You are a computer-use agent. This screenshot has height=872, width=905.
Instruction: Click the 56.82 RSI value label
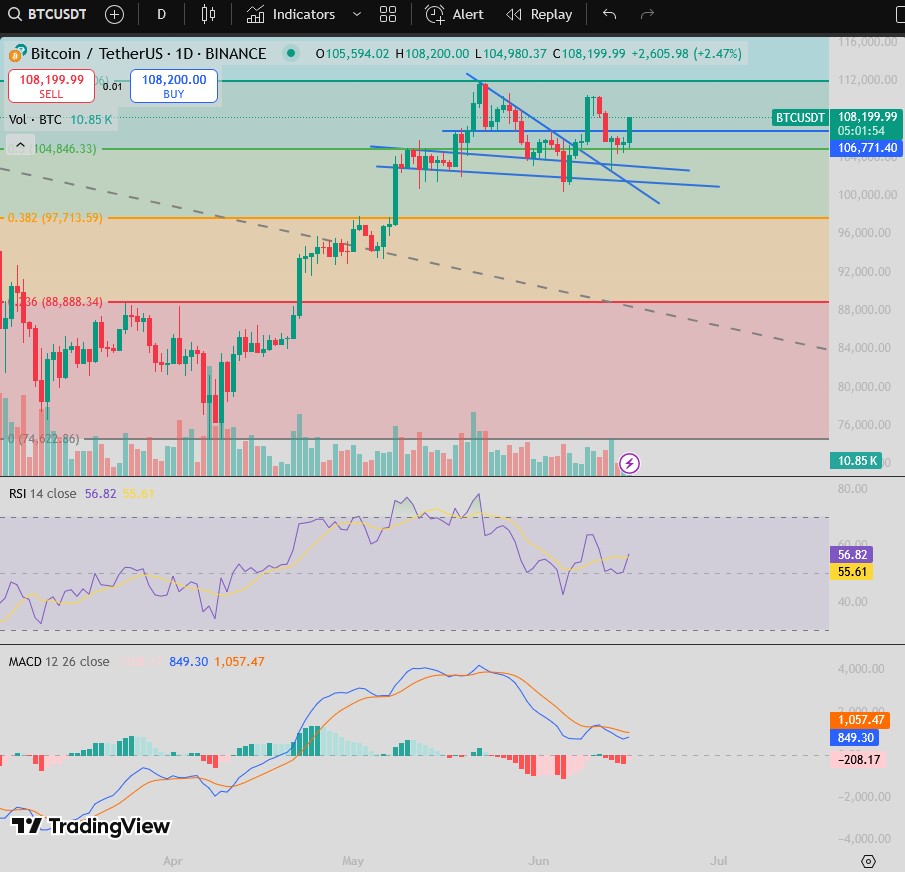[x=852, y=555]
